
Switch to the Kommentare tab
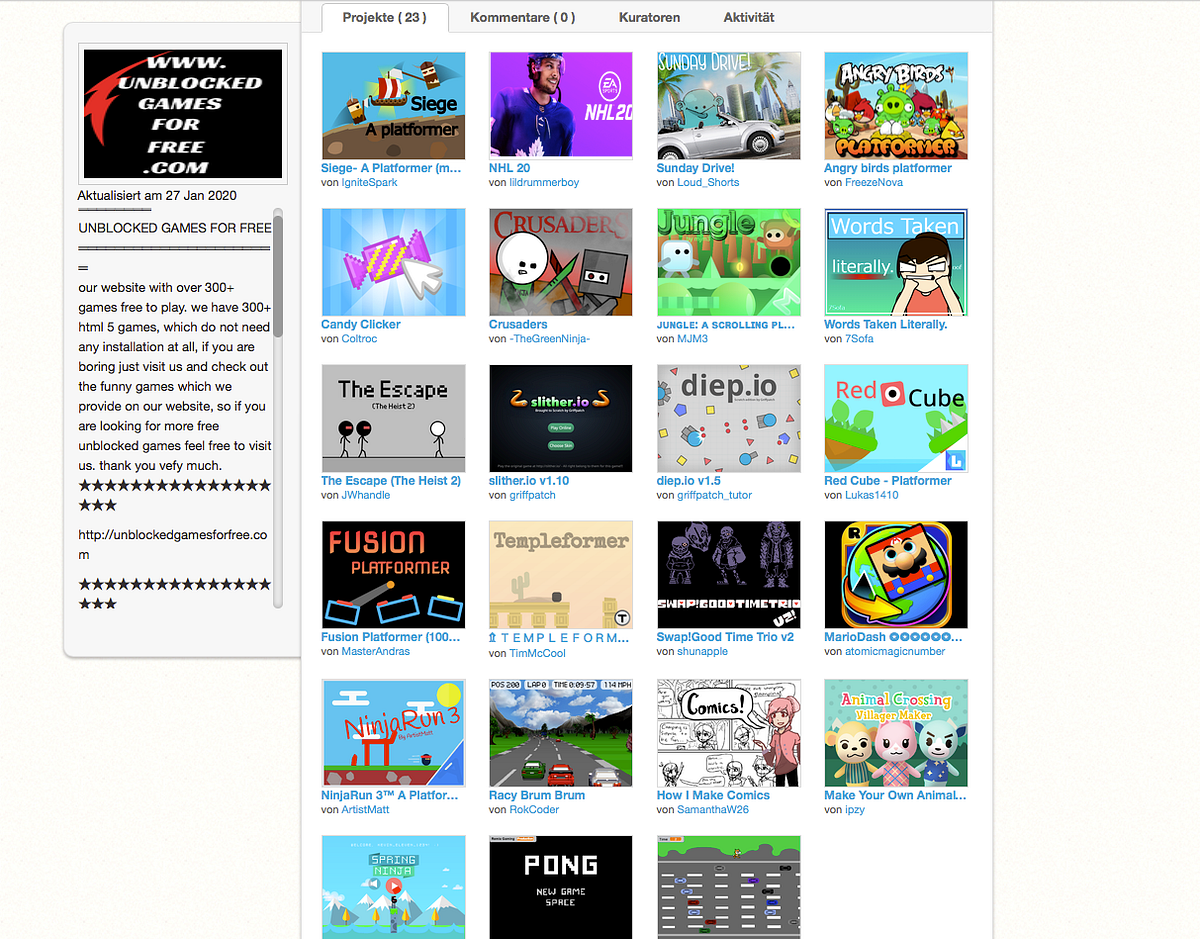(x=521, y=17)
